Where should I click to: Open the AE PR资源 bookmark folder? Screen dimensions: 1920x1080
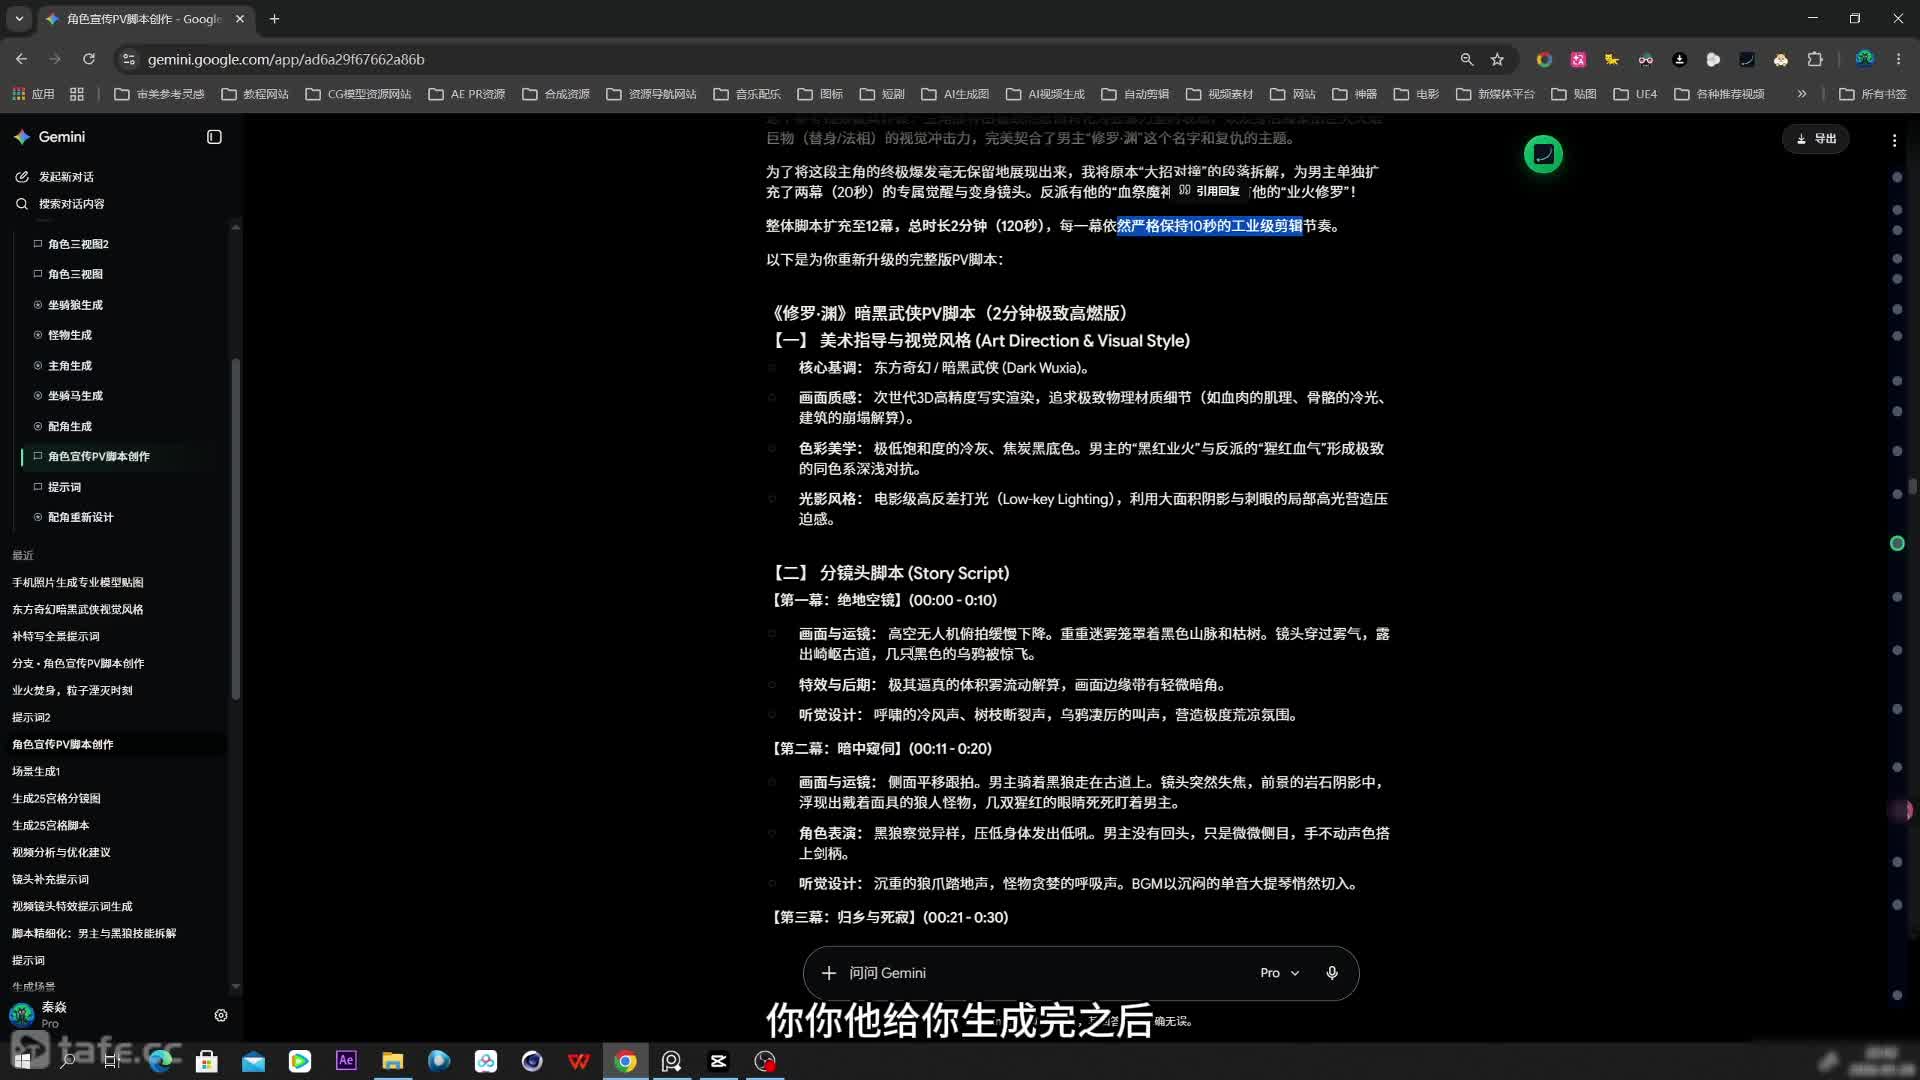[x=467, y=94]
